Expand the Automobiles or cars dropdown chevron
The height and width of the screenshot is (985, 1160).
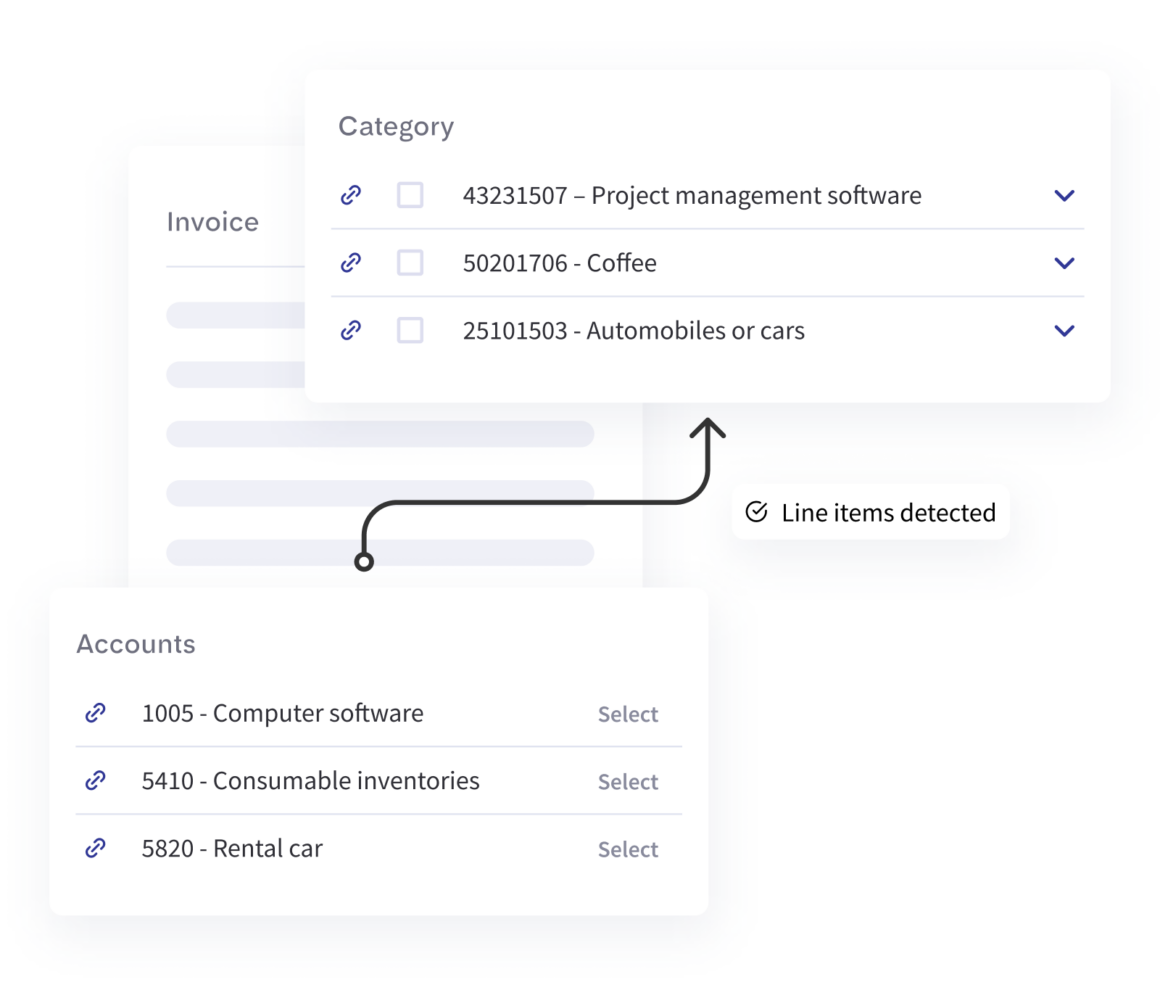tap(1064, 331)
